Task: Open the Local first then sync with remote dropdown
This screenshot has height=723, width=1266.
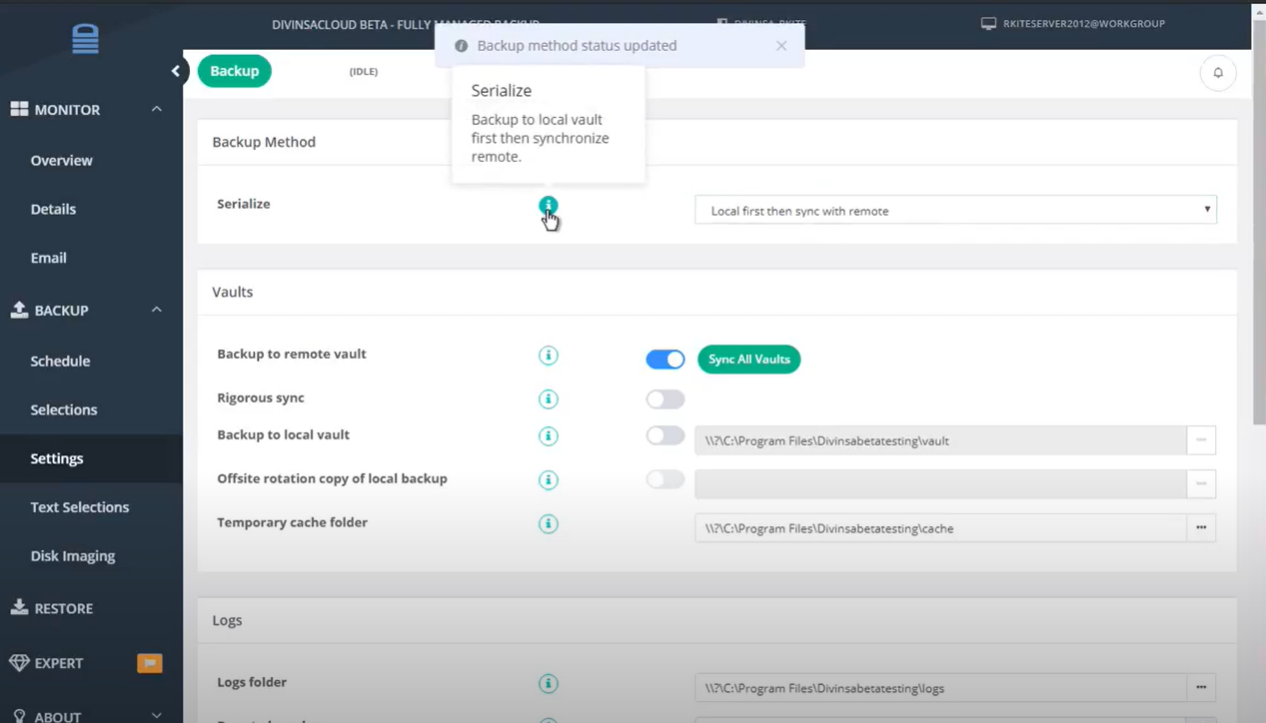Action: (x=955, y=210)
